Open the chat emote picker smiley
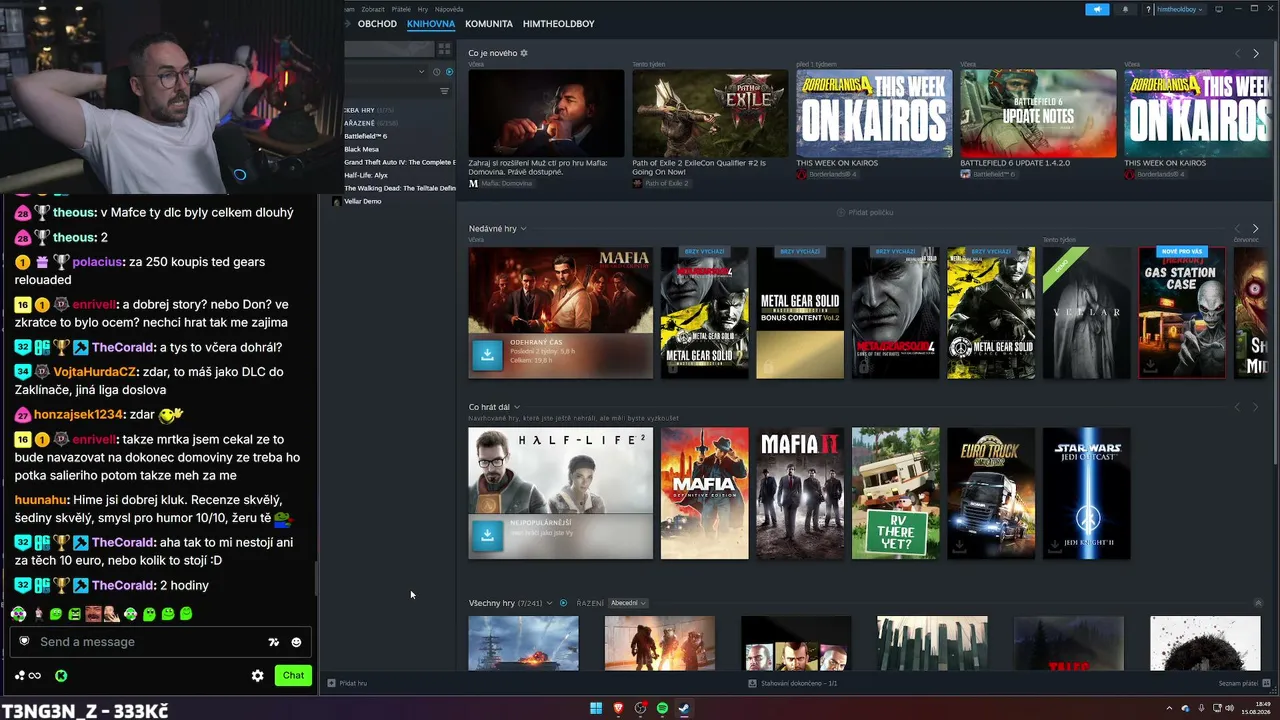1280x720 pixels. (296, 642)
